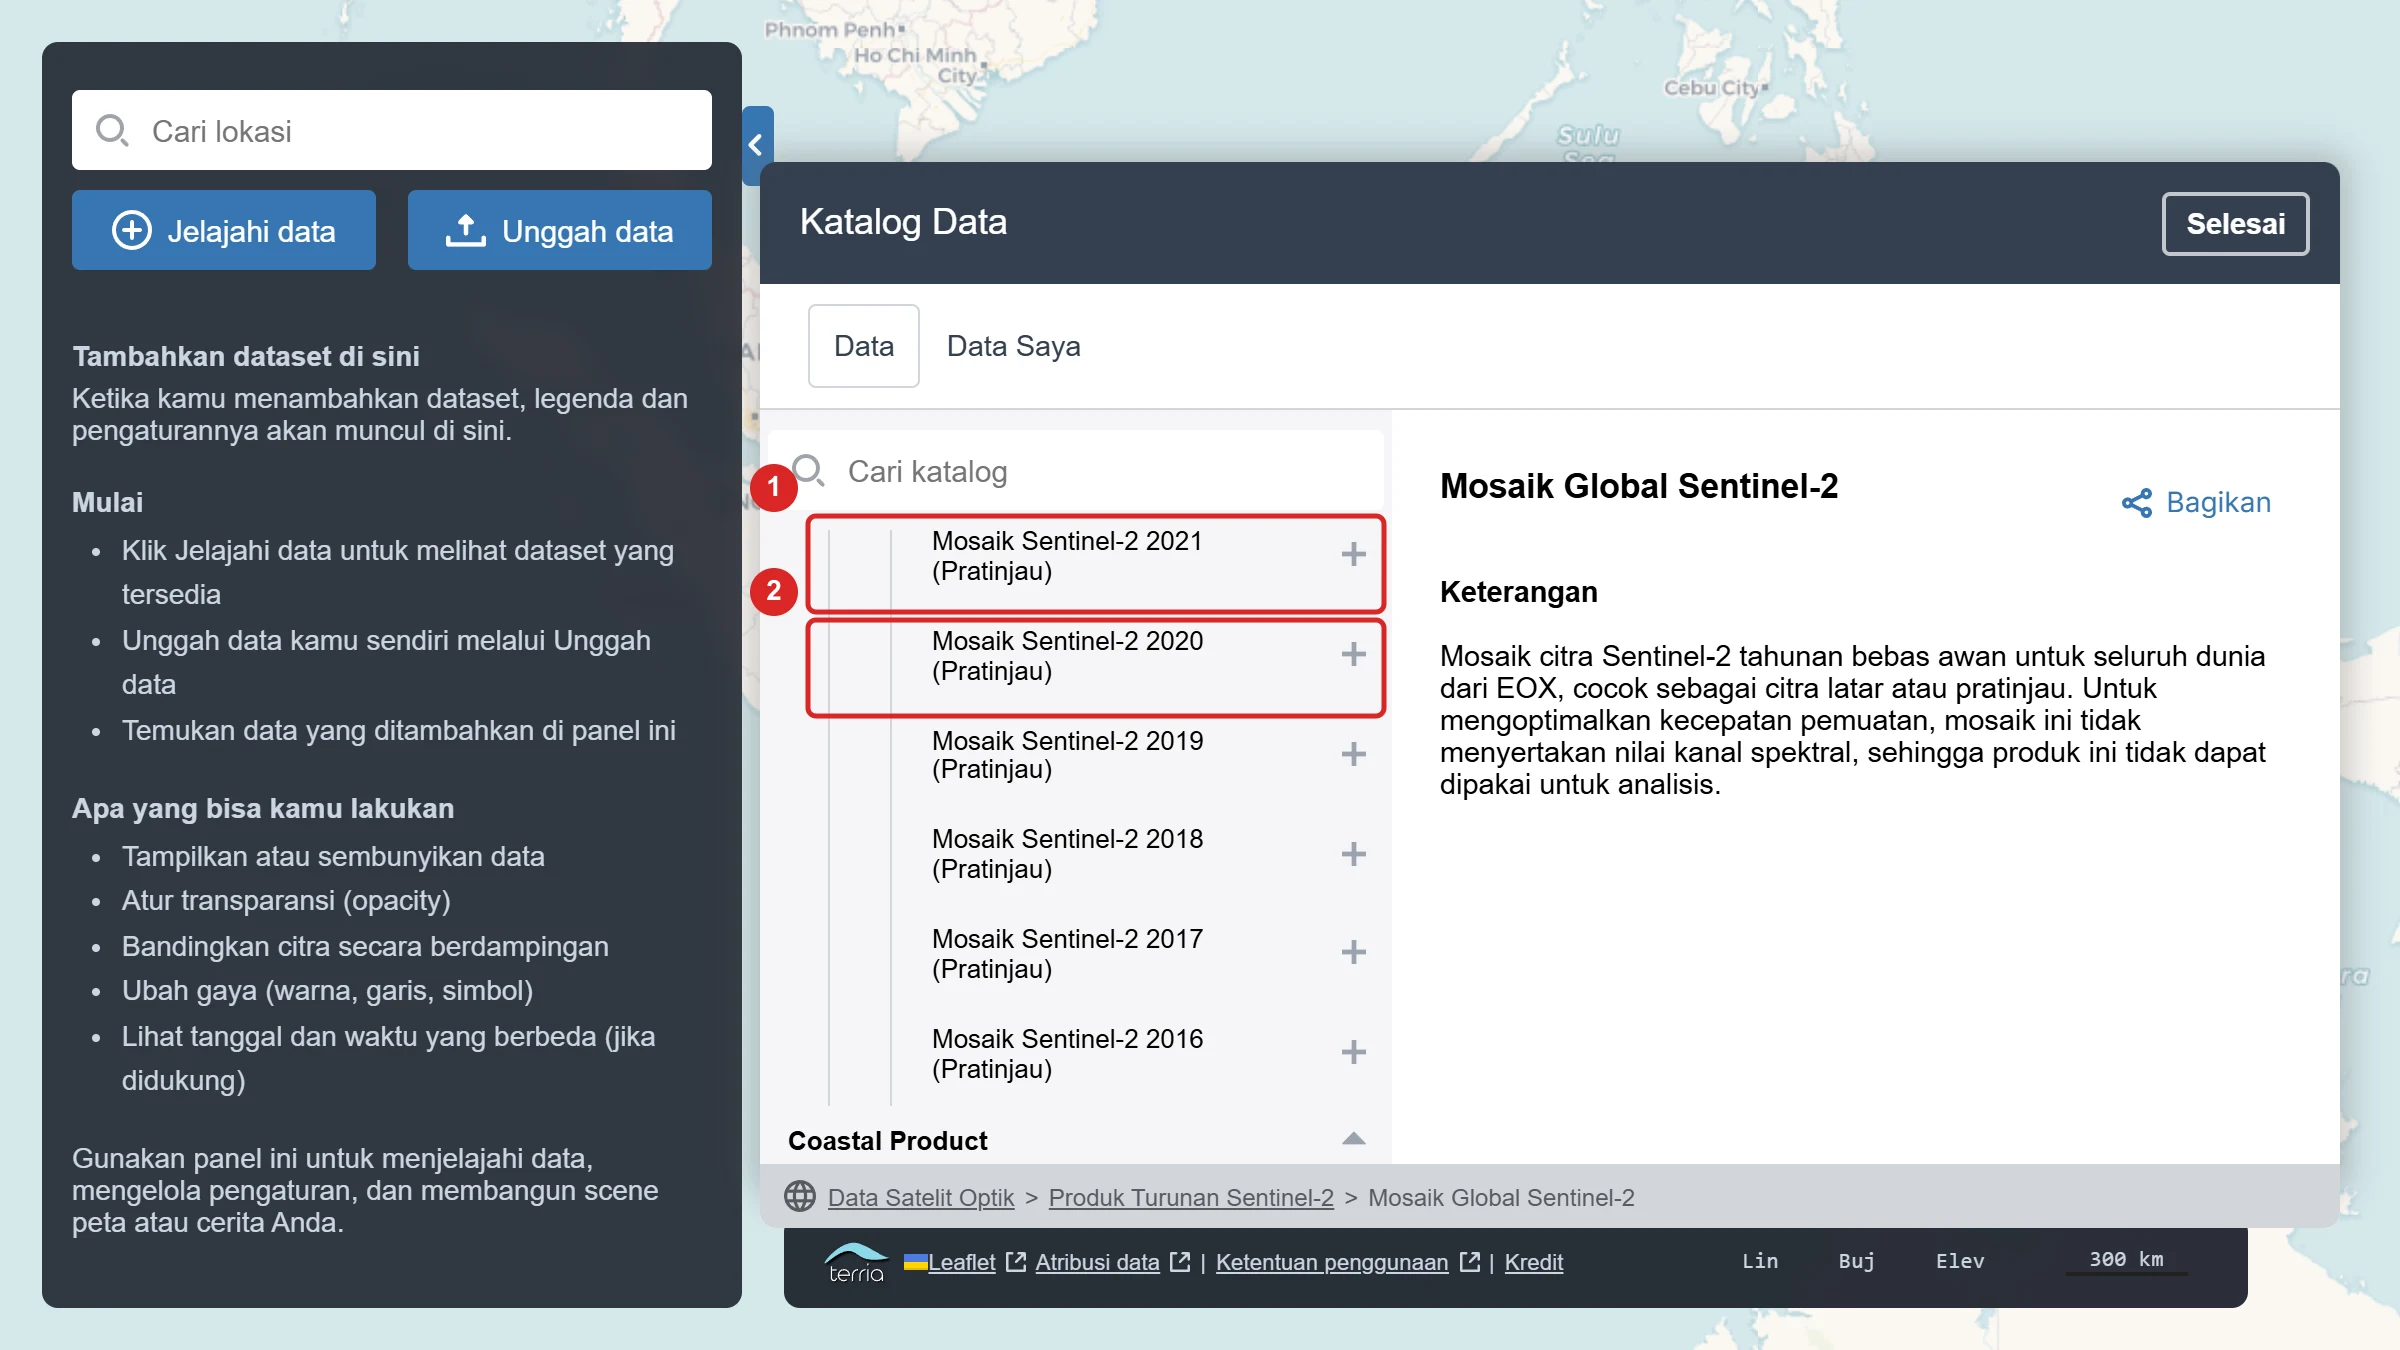Select Mosaik Sentinel-2 2018 (Pratinjau) item
Screen dimensions: 2400x1350
click(x=1067, y=854)
